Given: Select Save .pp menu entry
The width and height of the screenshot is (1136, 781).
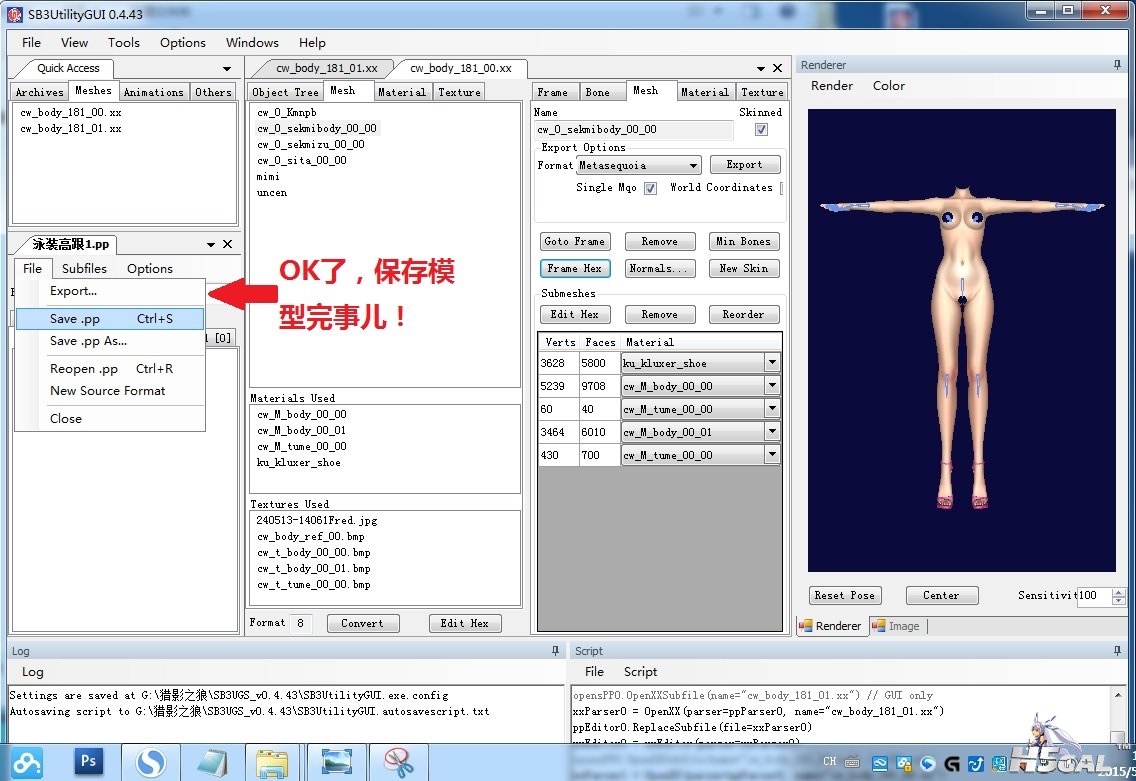Looking at the screenshot, I should click(110, 319).
